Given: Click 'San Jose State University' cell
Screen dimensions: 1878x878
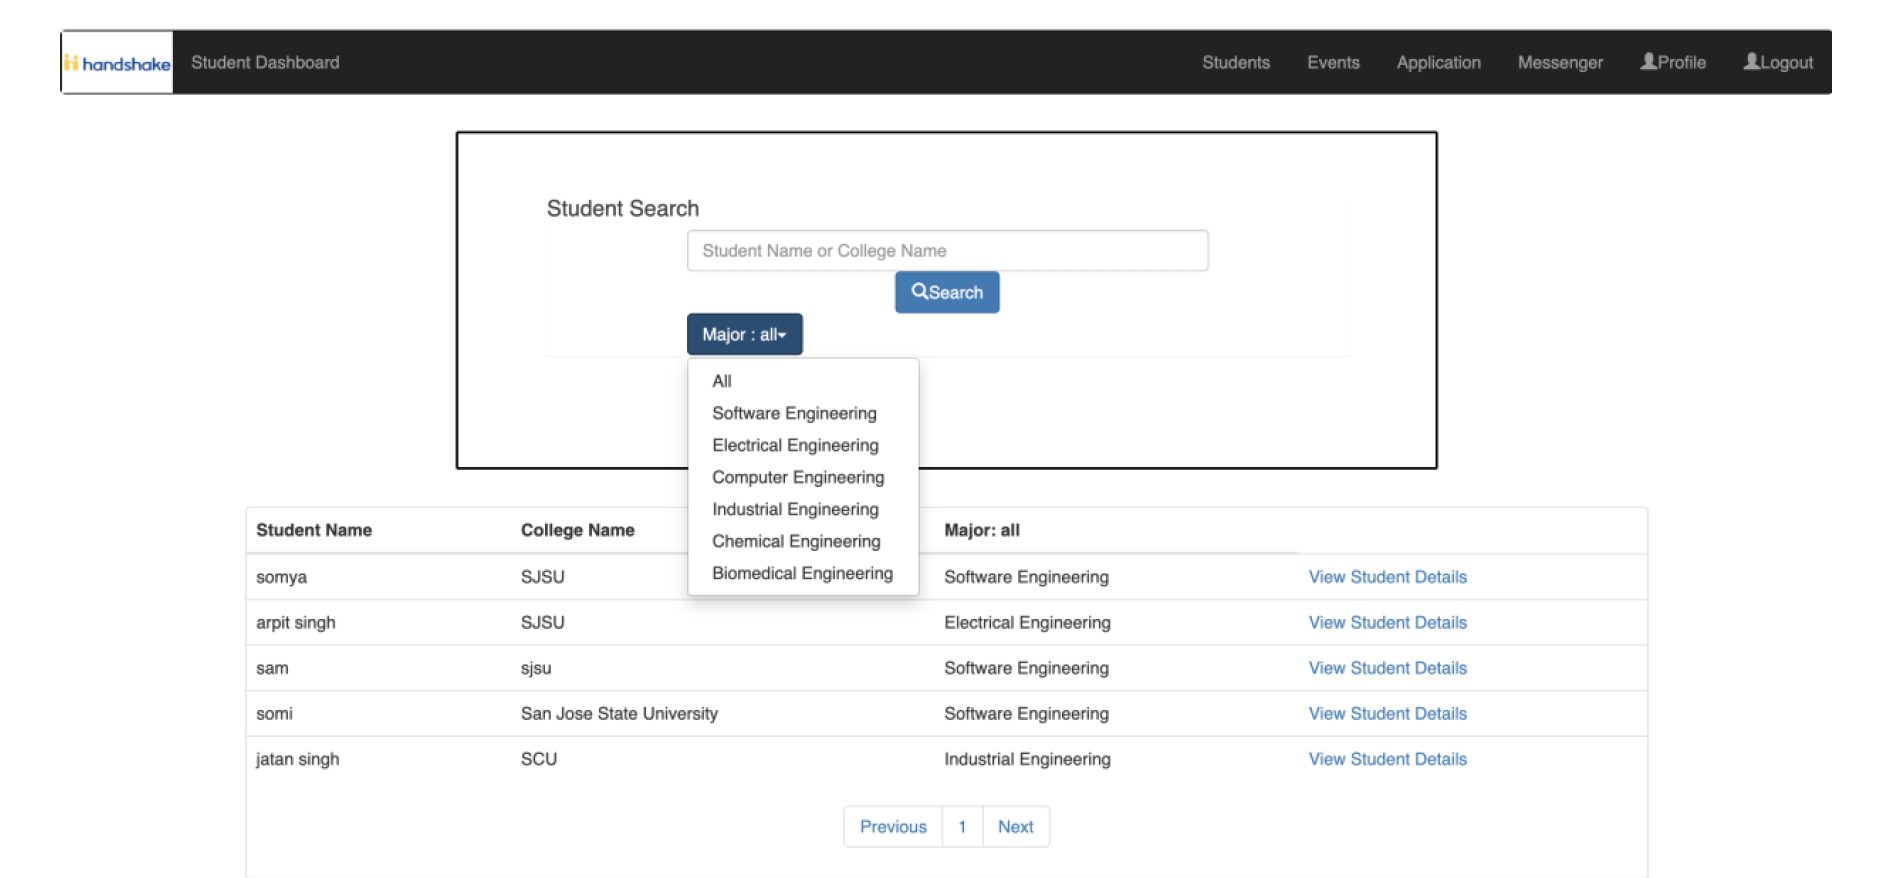Looking at the screenshot, I should [x=619, y=713].
